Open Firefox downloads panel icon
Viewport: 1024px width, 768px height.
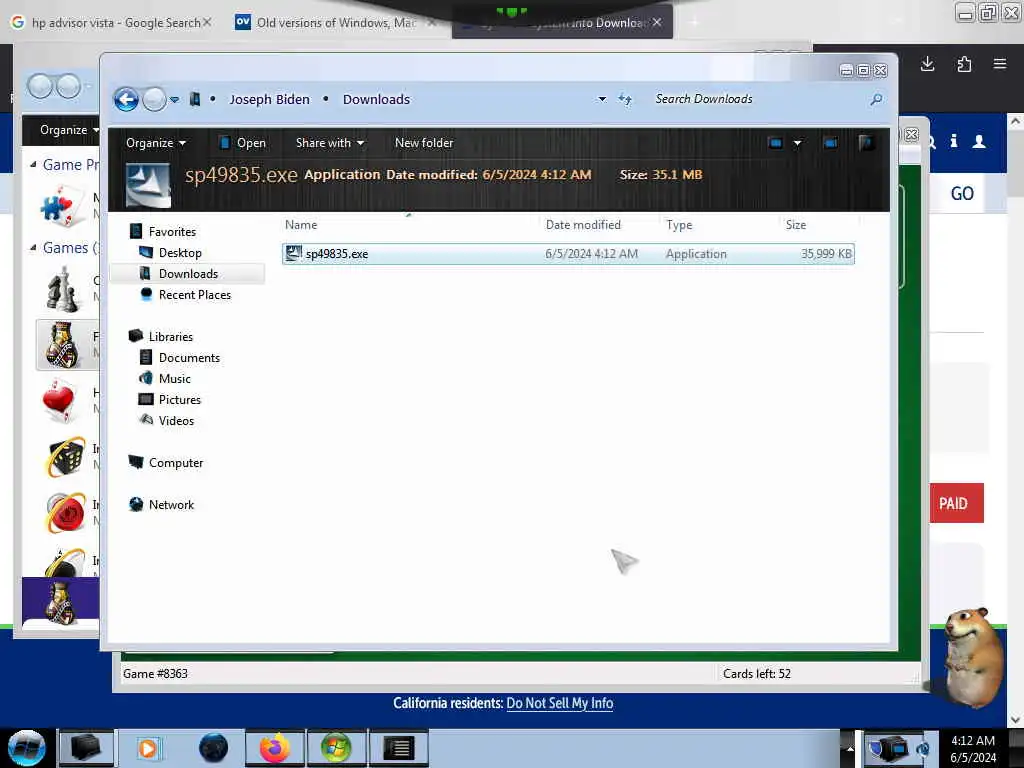(927, 64)
